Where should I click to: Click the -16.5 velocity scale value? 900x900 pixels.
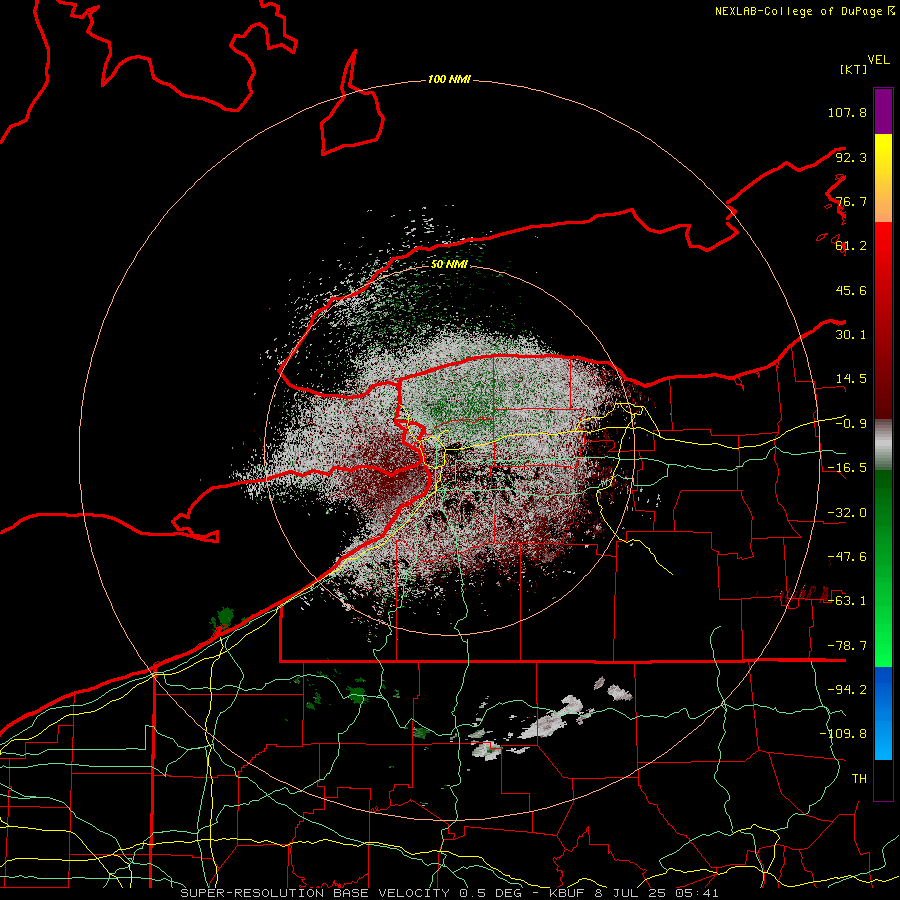coord(847,468)
